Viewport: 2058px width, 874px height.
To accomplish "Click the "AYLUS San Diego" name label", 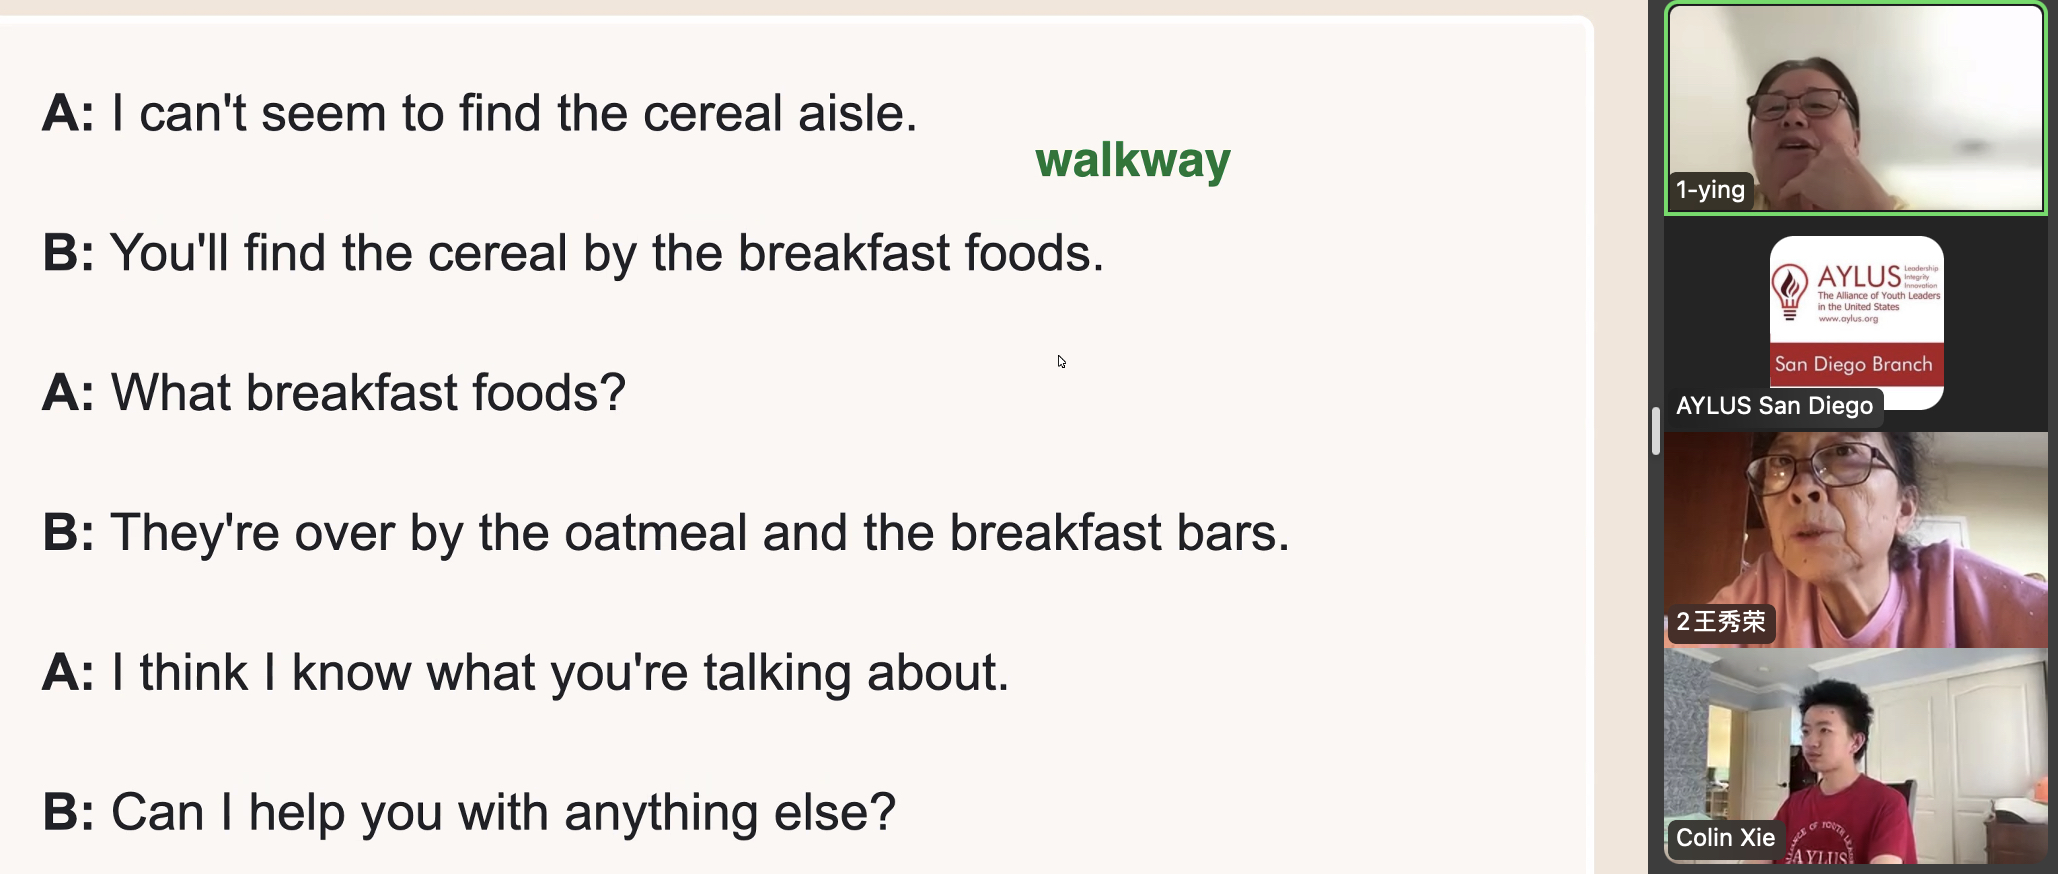I will point(1774,406).
